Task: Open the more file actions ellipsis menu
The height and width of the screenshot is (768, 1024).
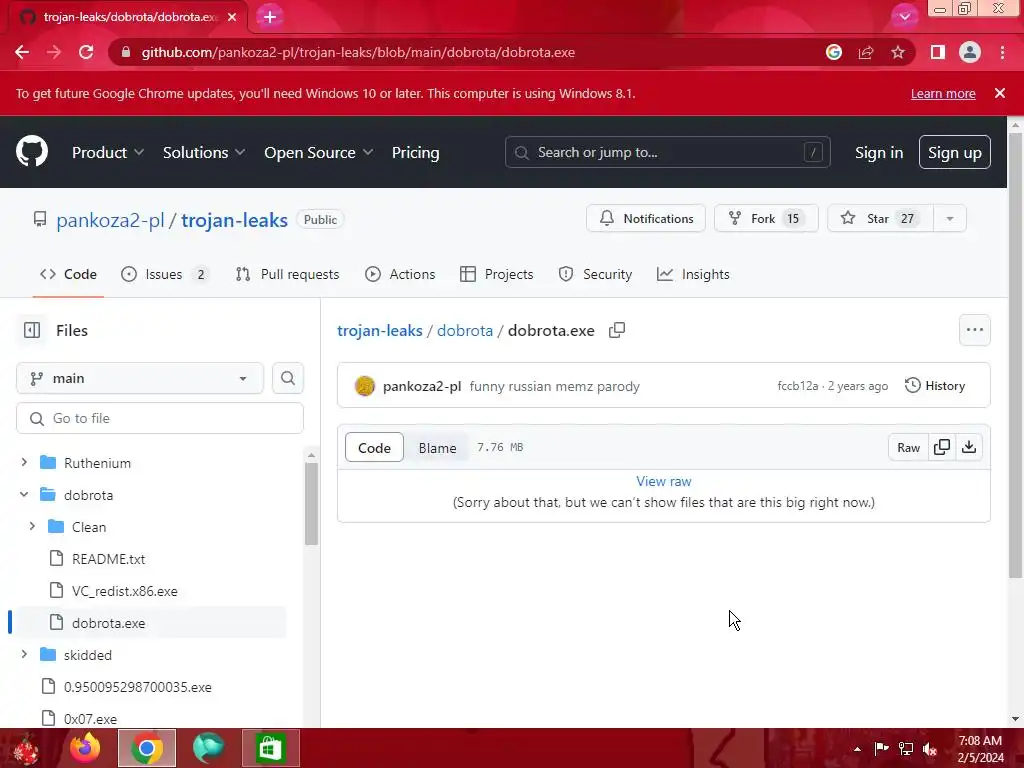Action: [x=974, y=330]
